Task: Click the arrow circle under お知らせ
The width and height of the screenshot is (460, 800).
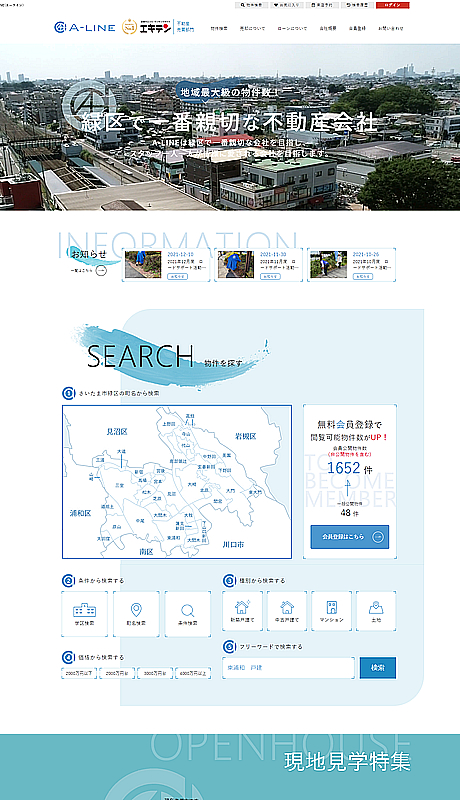Action: point(101,270)
